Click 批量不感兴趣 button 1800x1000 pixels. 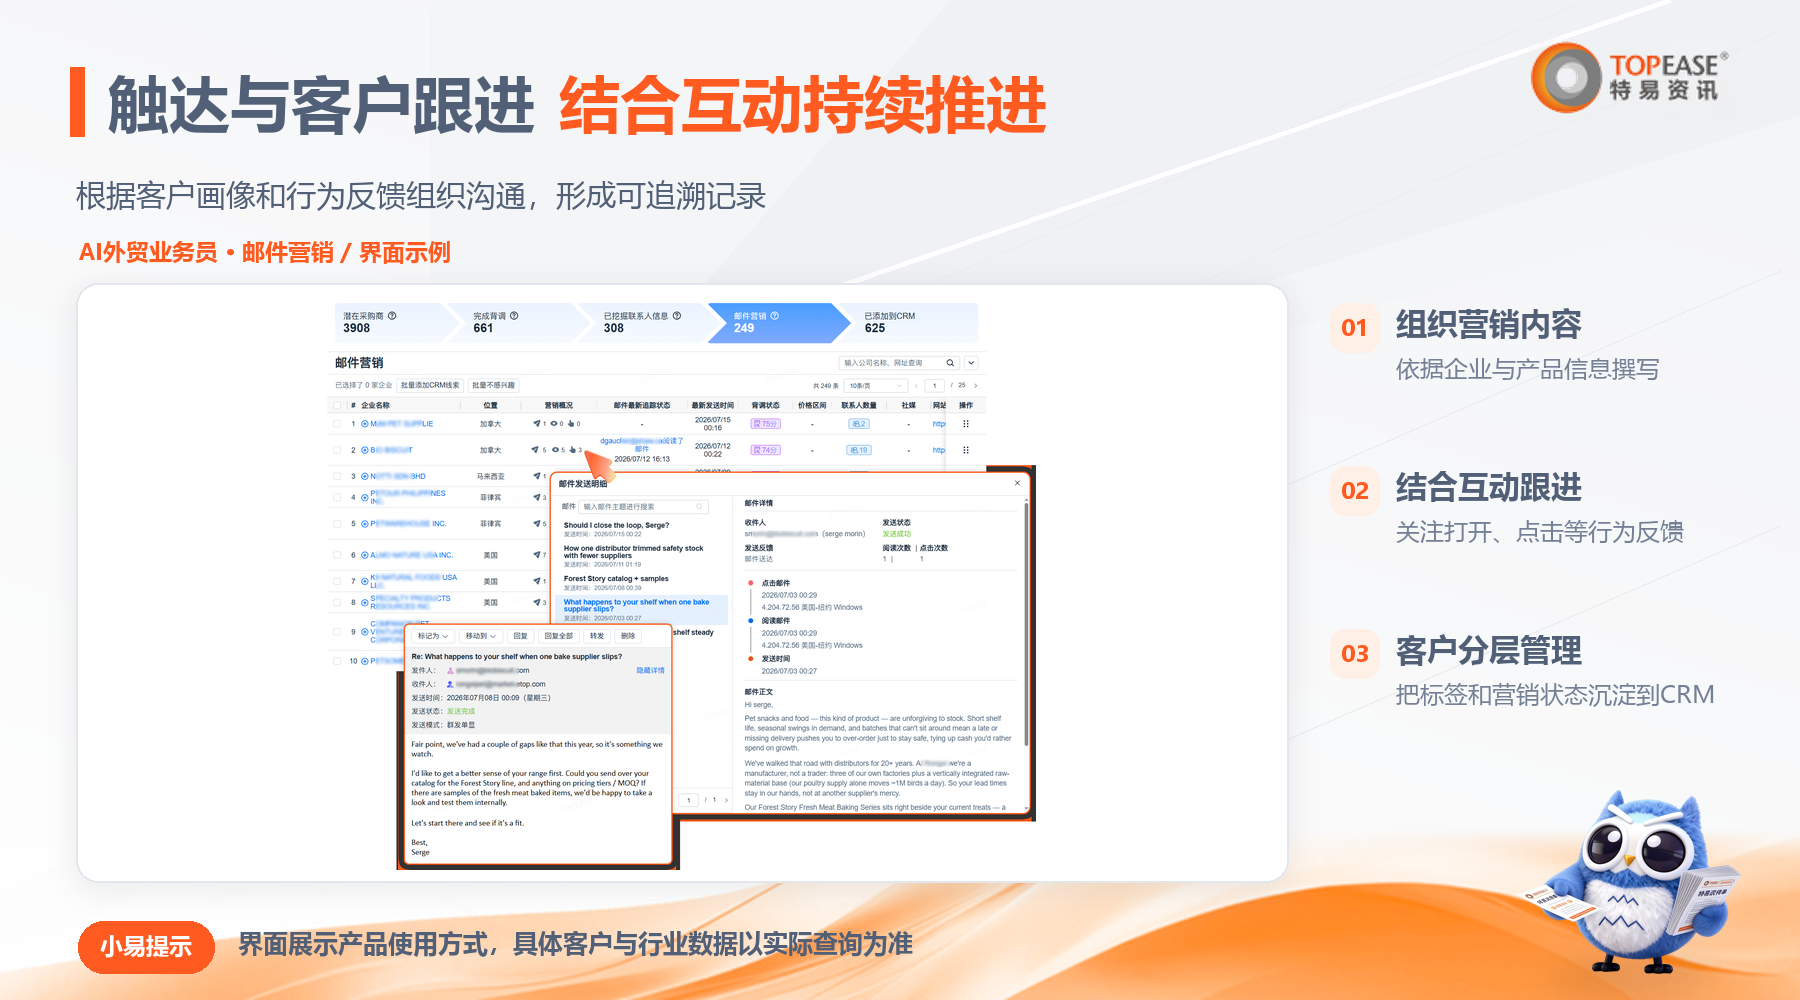point(494,385)
